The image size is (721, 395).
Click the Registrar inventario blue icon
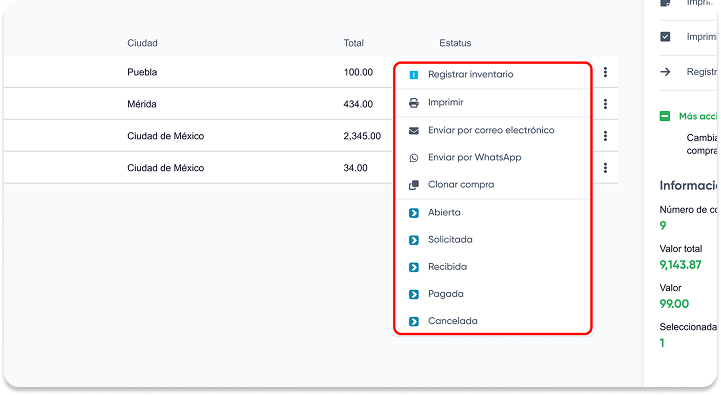414,74
